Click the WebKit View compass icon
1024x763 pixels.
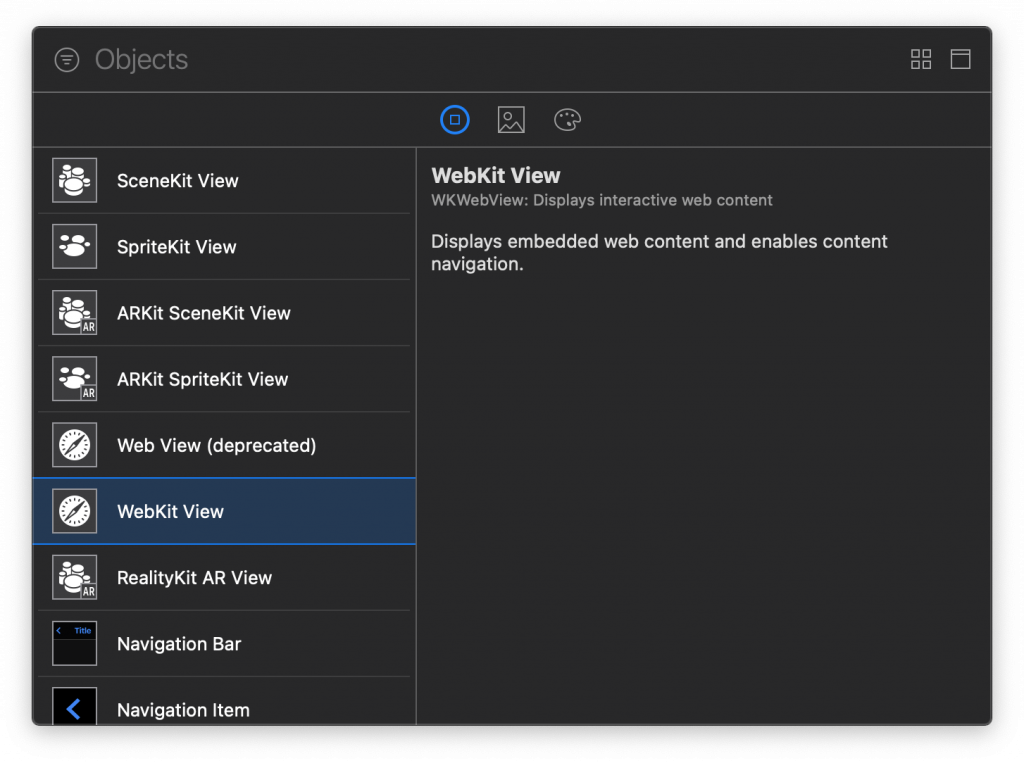point(75,511)
